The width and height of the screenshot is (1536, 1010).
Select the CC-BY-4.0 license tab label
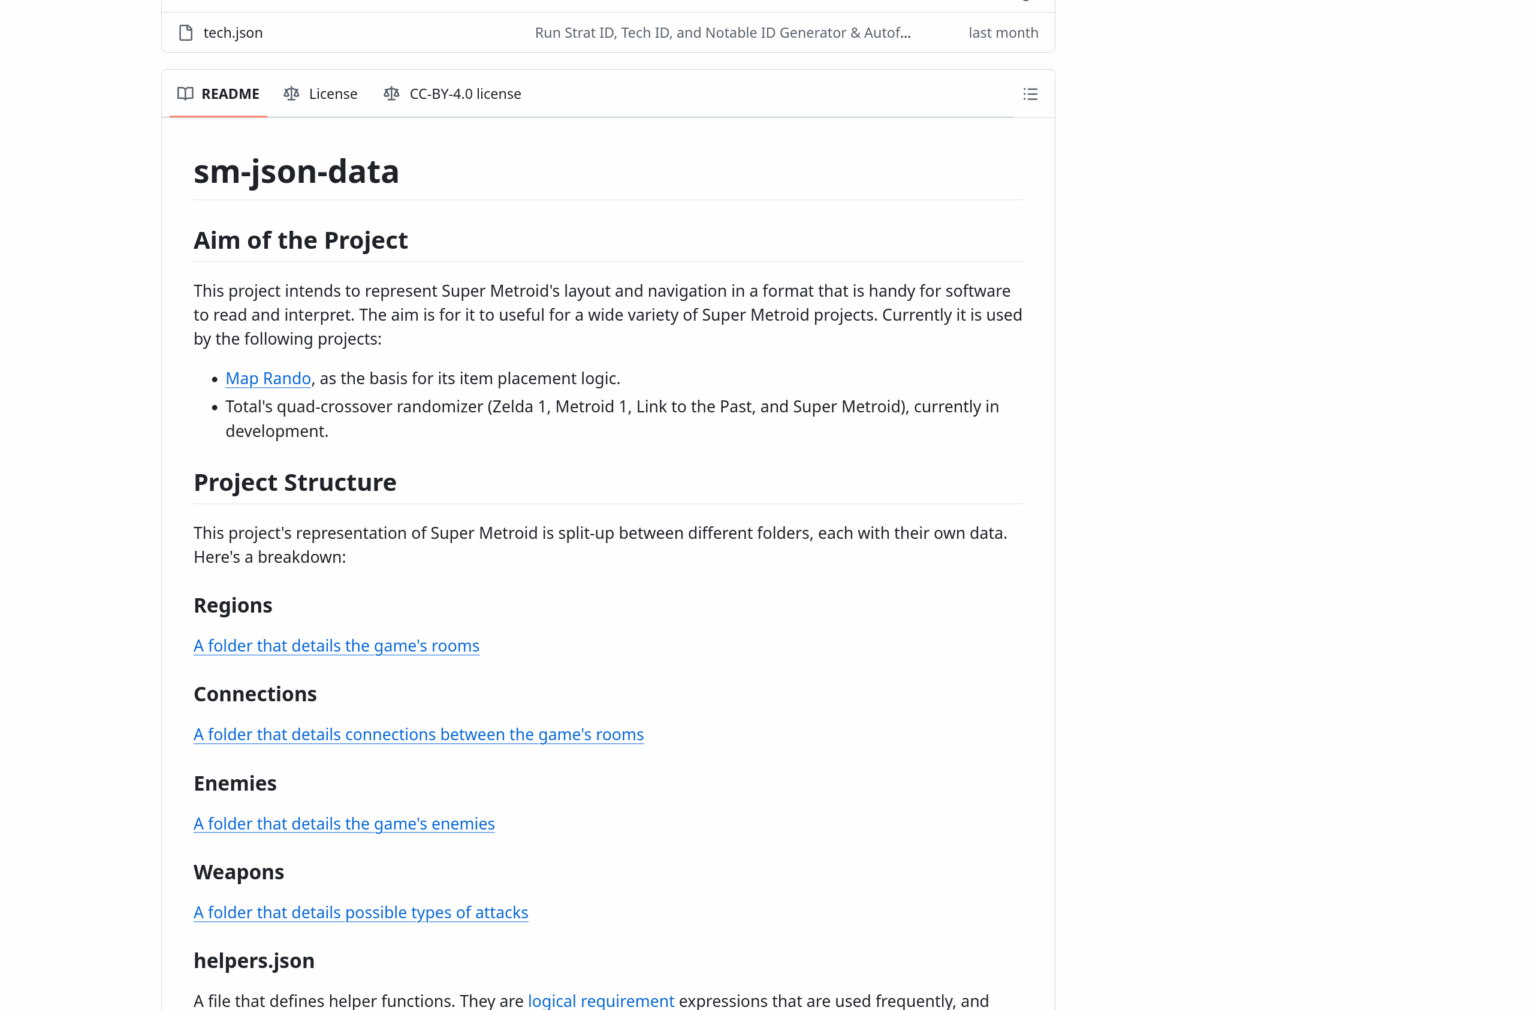click(x=465, y=94)
